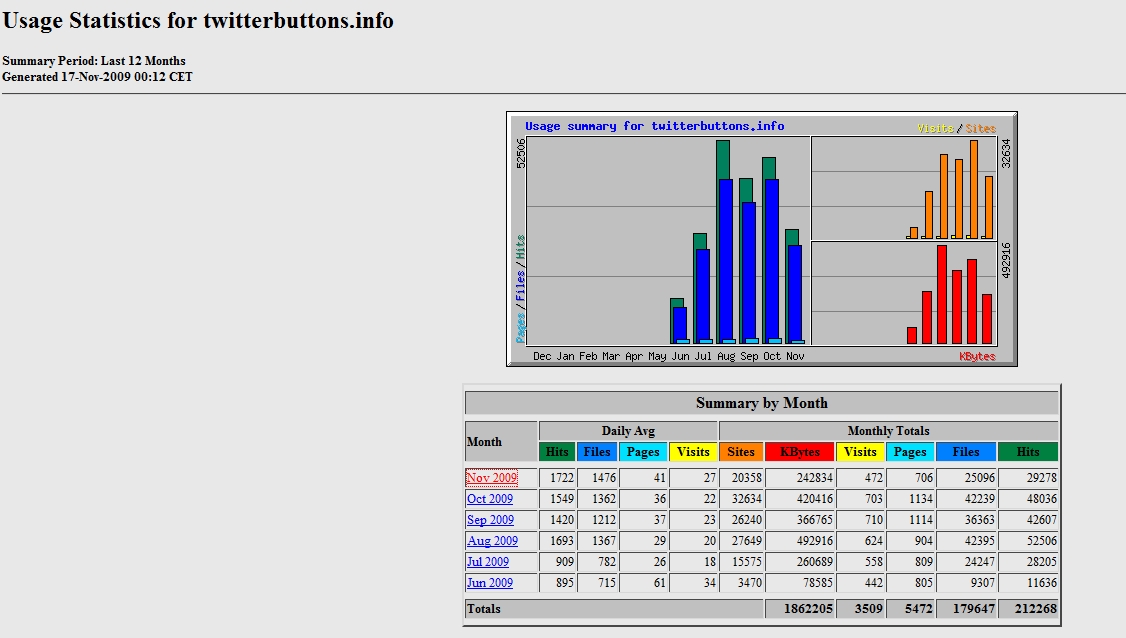Click total hits value 212268

point(1036,609)
